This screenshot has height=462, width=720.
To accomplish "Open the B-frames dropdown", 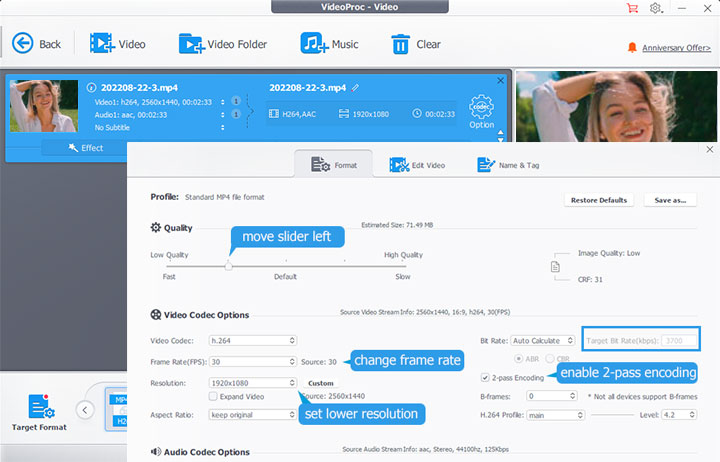I will tap(551, 396).
